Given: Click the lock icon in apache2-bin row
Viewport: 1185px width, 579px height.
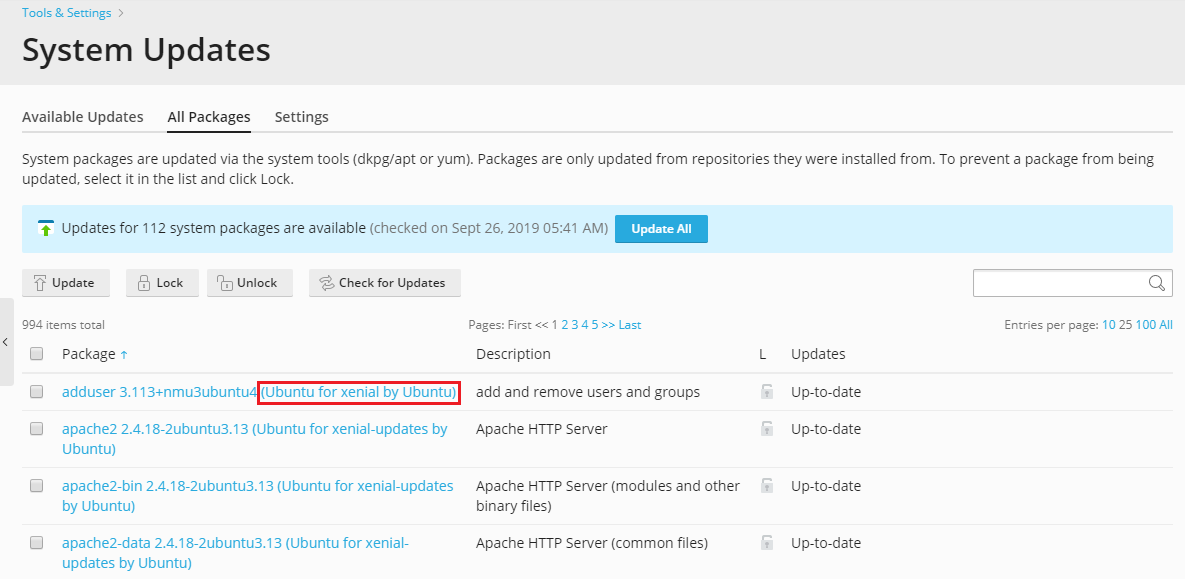Looking at the screenshot, I should coord(767,486).
